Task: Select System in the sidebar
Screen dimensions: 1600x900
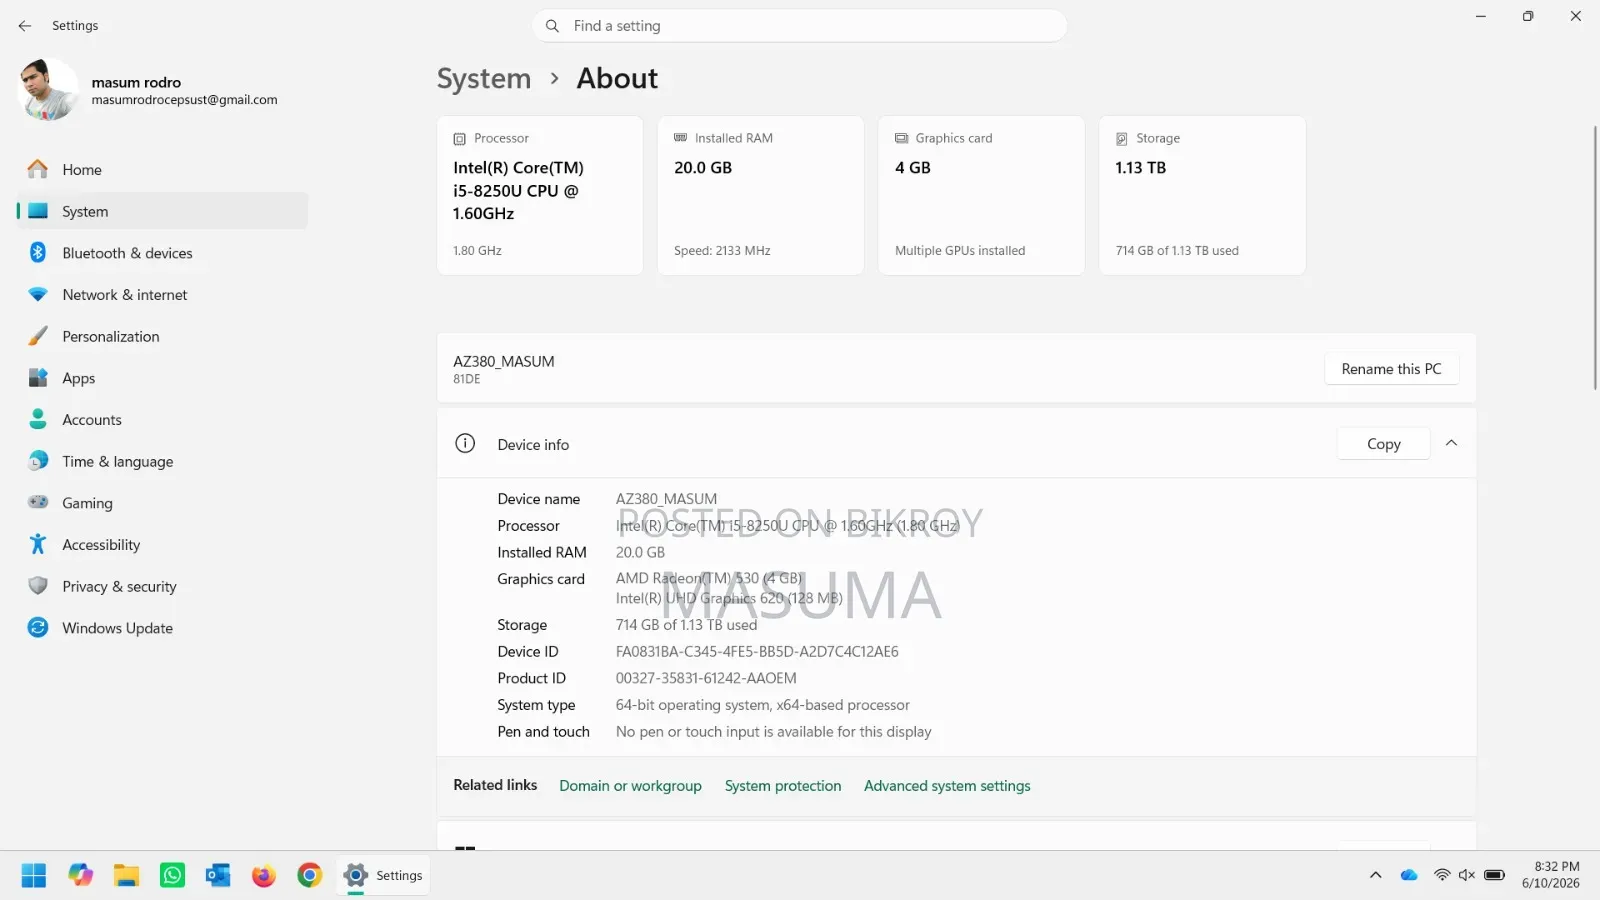Action: 162,211
